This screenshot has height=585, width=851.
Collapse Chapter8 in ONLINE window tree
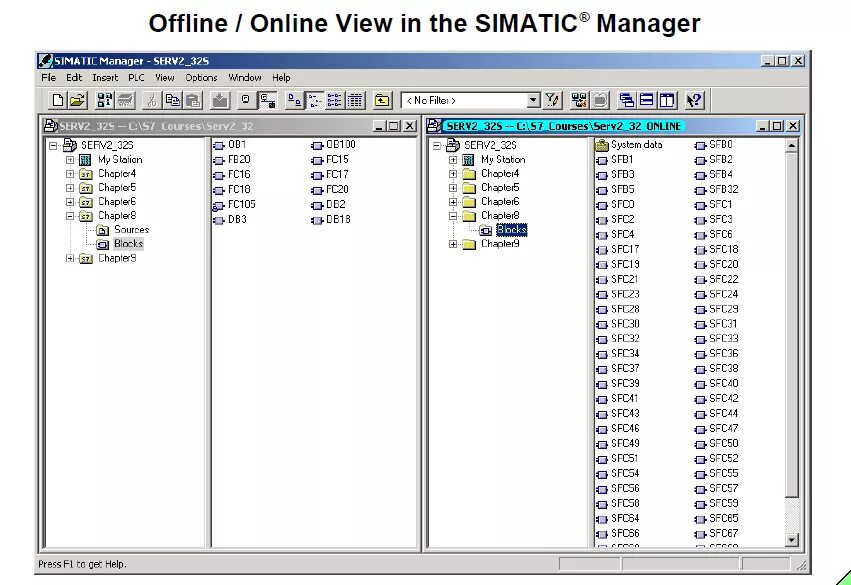click(453, 216)
